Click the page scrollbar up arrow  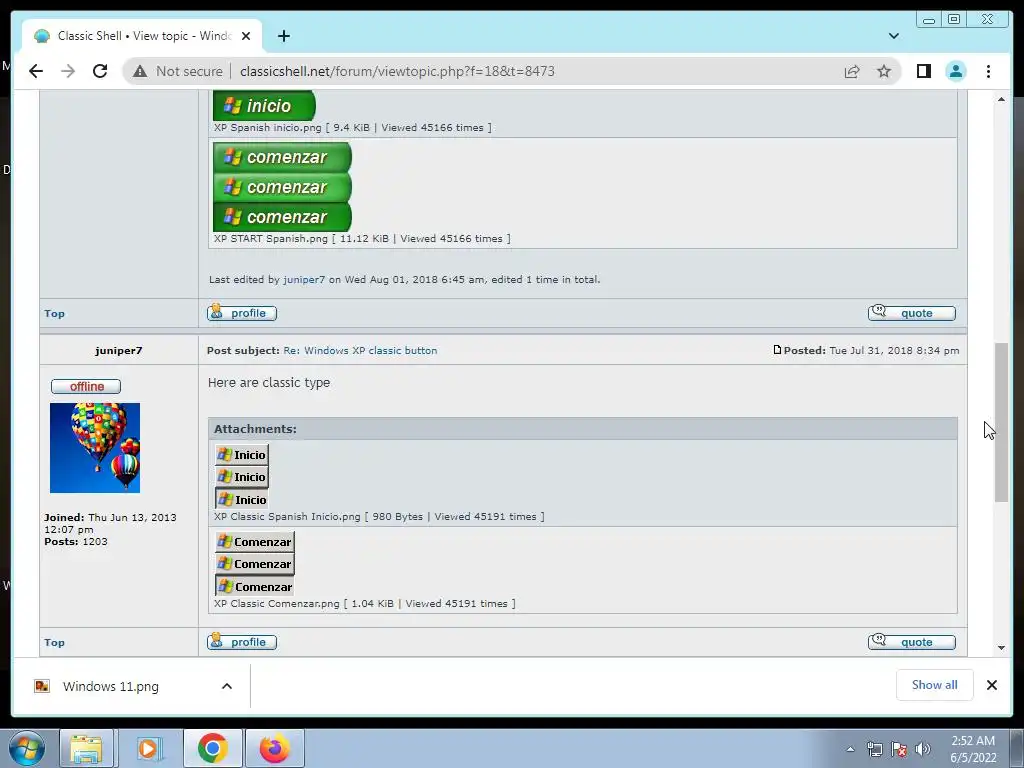(1001, 99)
